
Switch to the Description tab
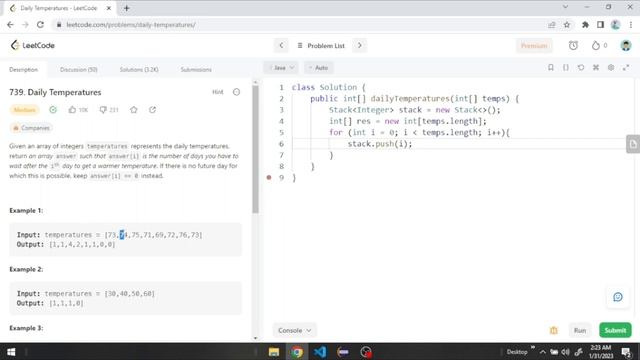click(24, 70)
